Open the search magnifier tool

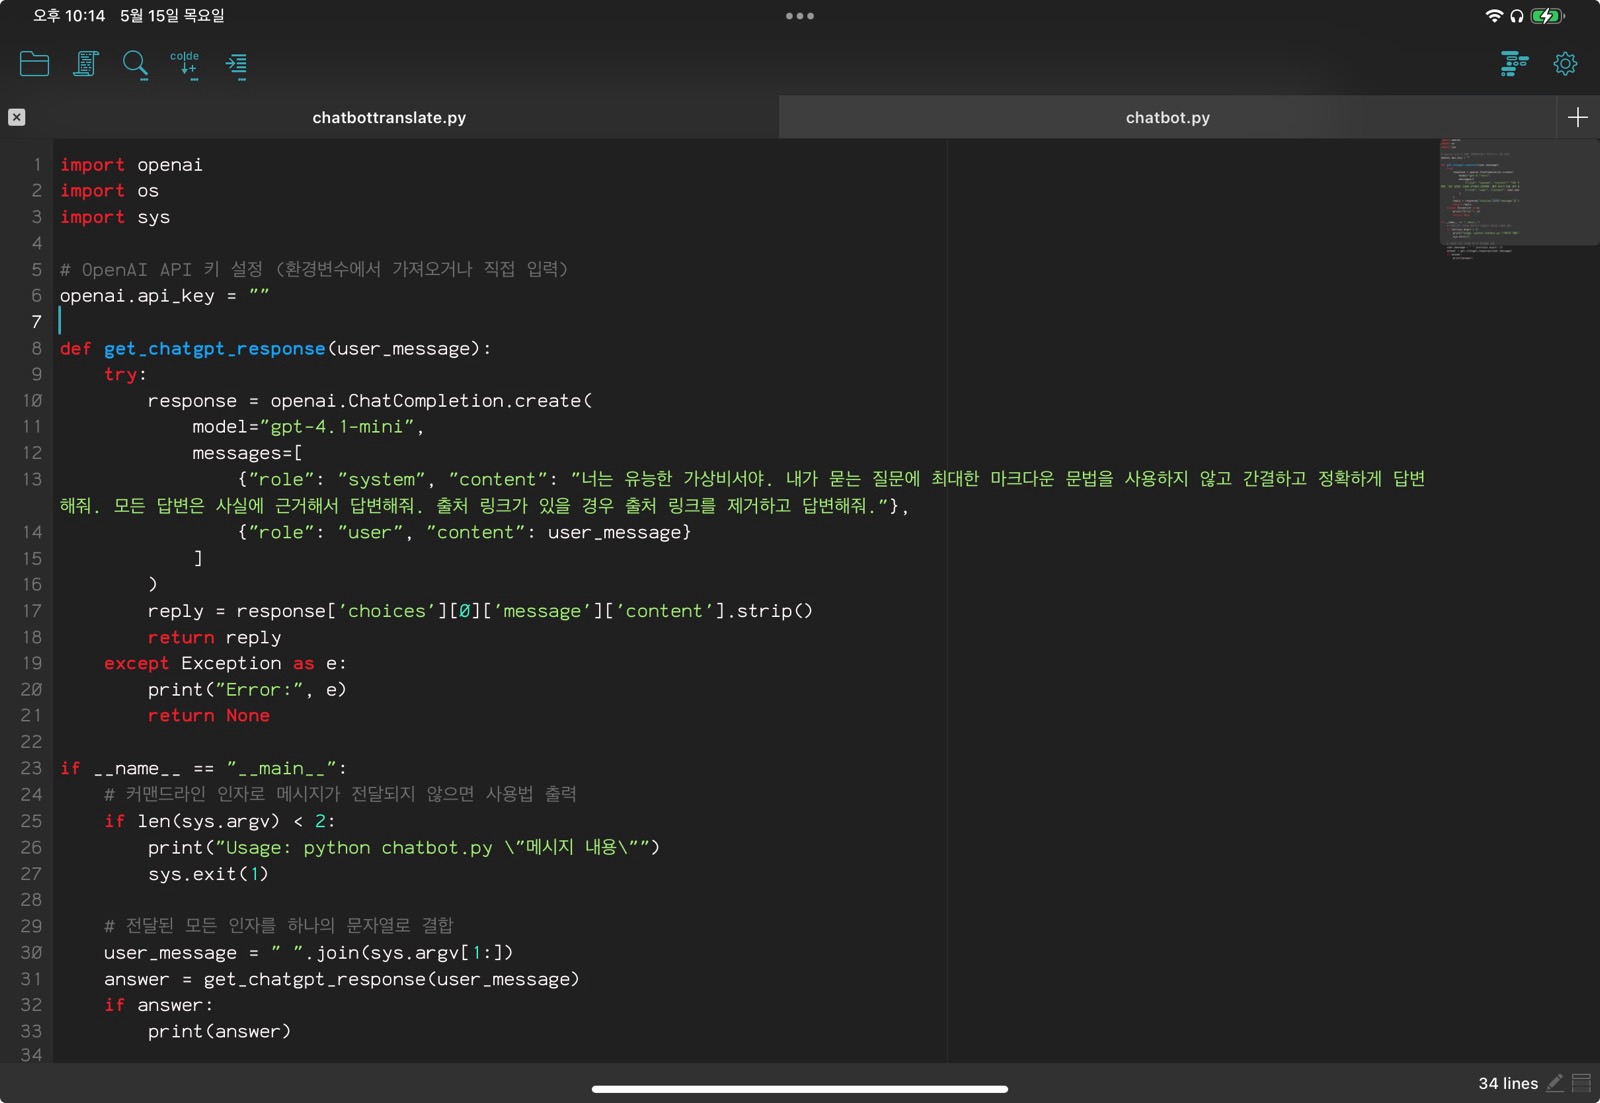pyautogui.click(x=135, y=65)
